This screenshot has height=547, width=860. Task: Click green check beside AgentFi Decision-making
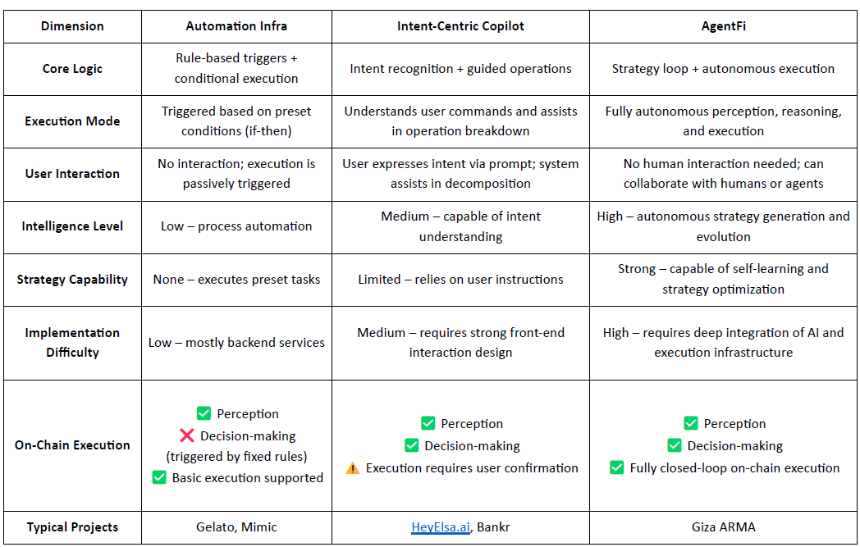click(675, 446)
